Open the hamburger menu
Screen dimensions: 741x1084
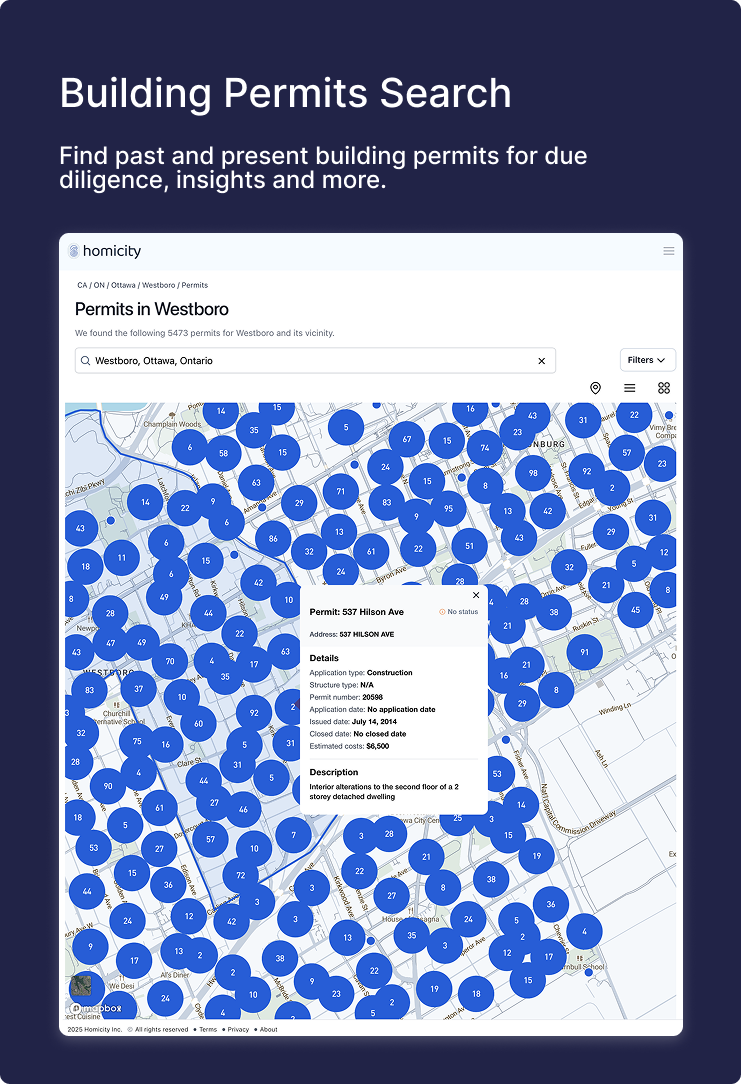[669, 251]
